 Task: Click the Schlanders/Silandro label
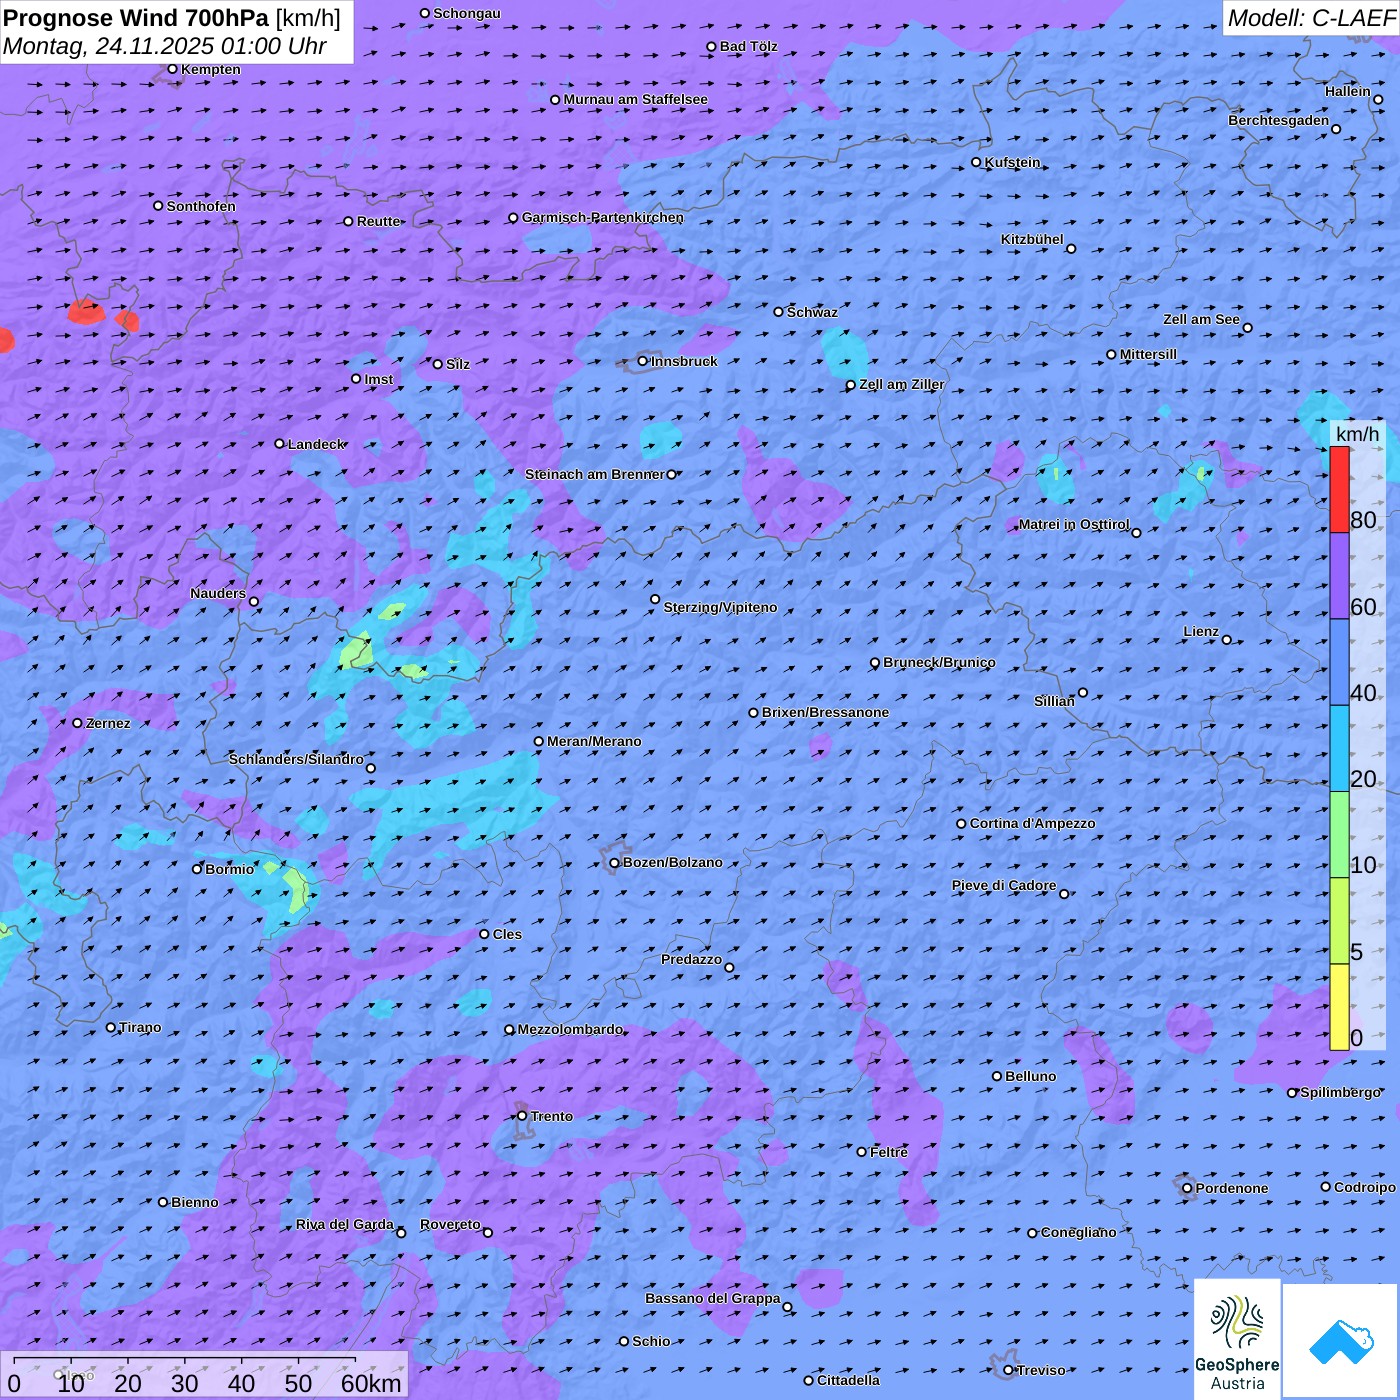click(x=296, y=759)
